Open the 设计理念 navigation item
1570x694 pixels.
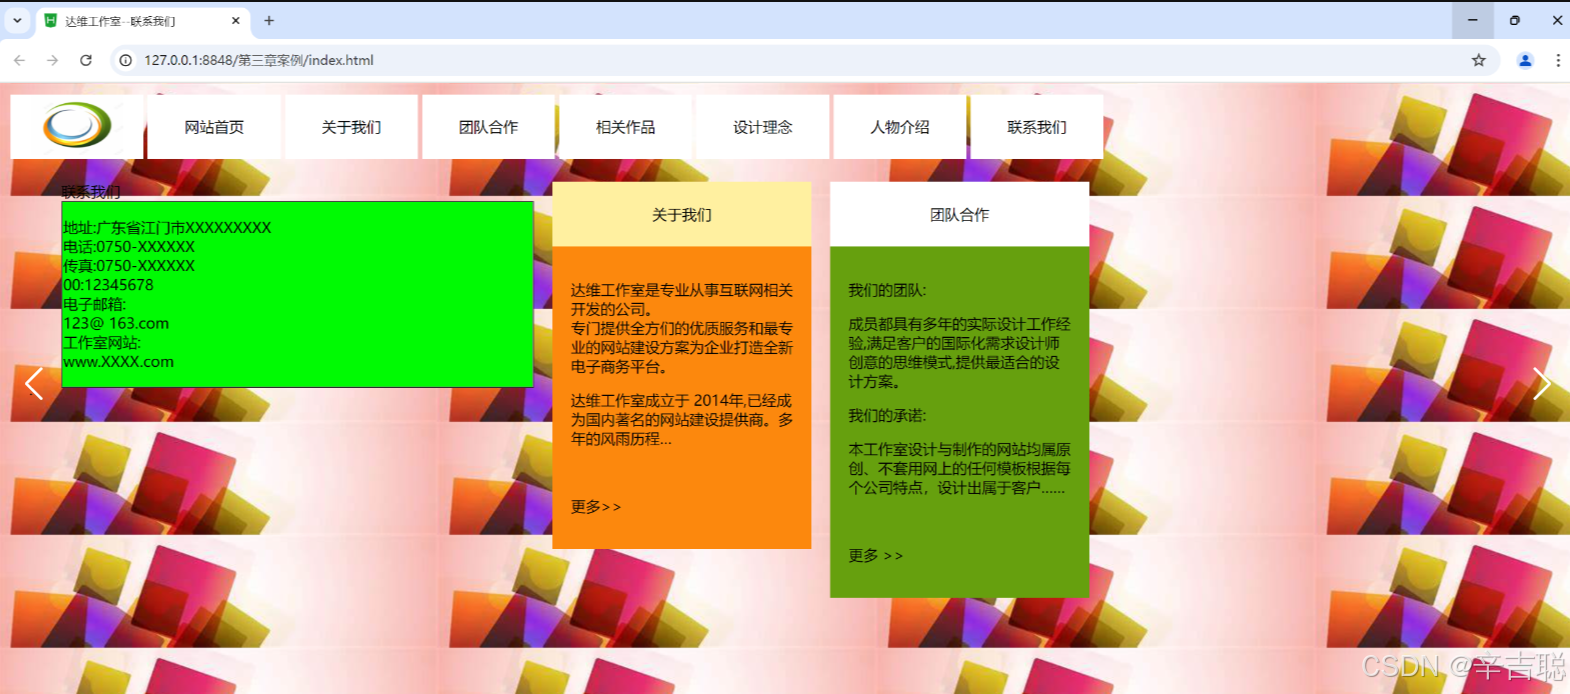(x=762, y=127)
